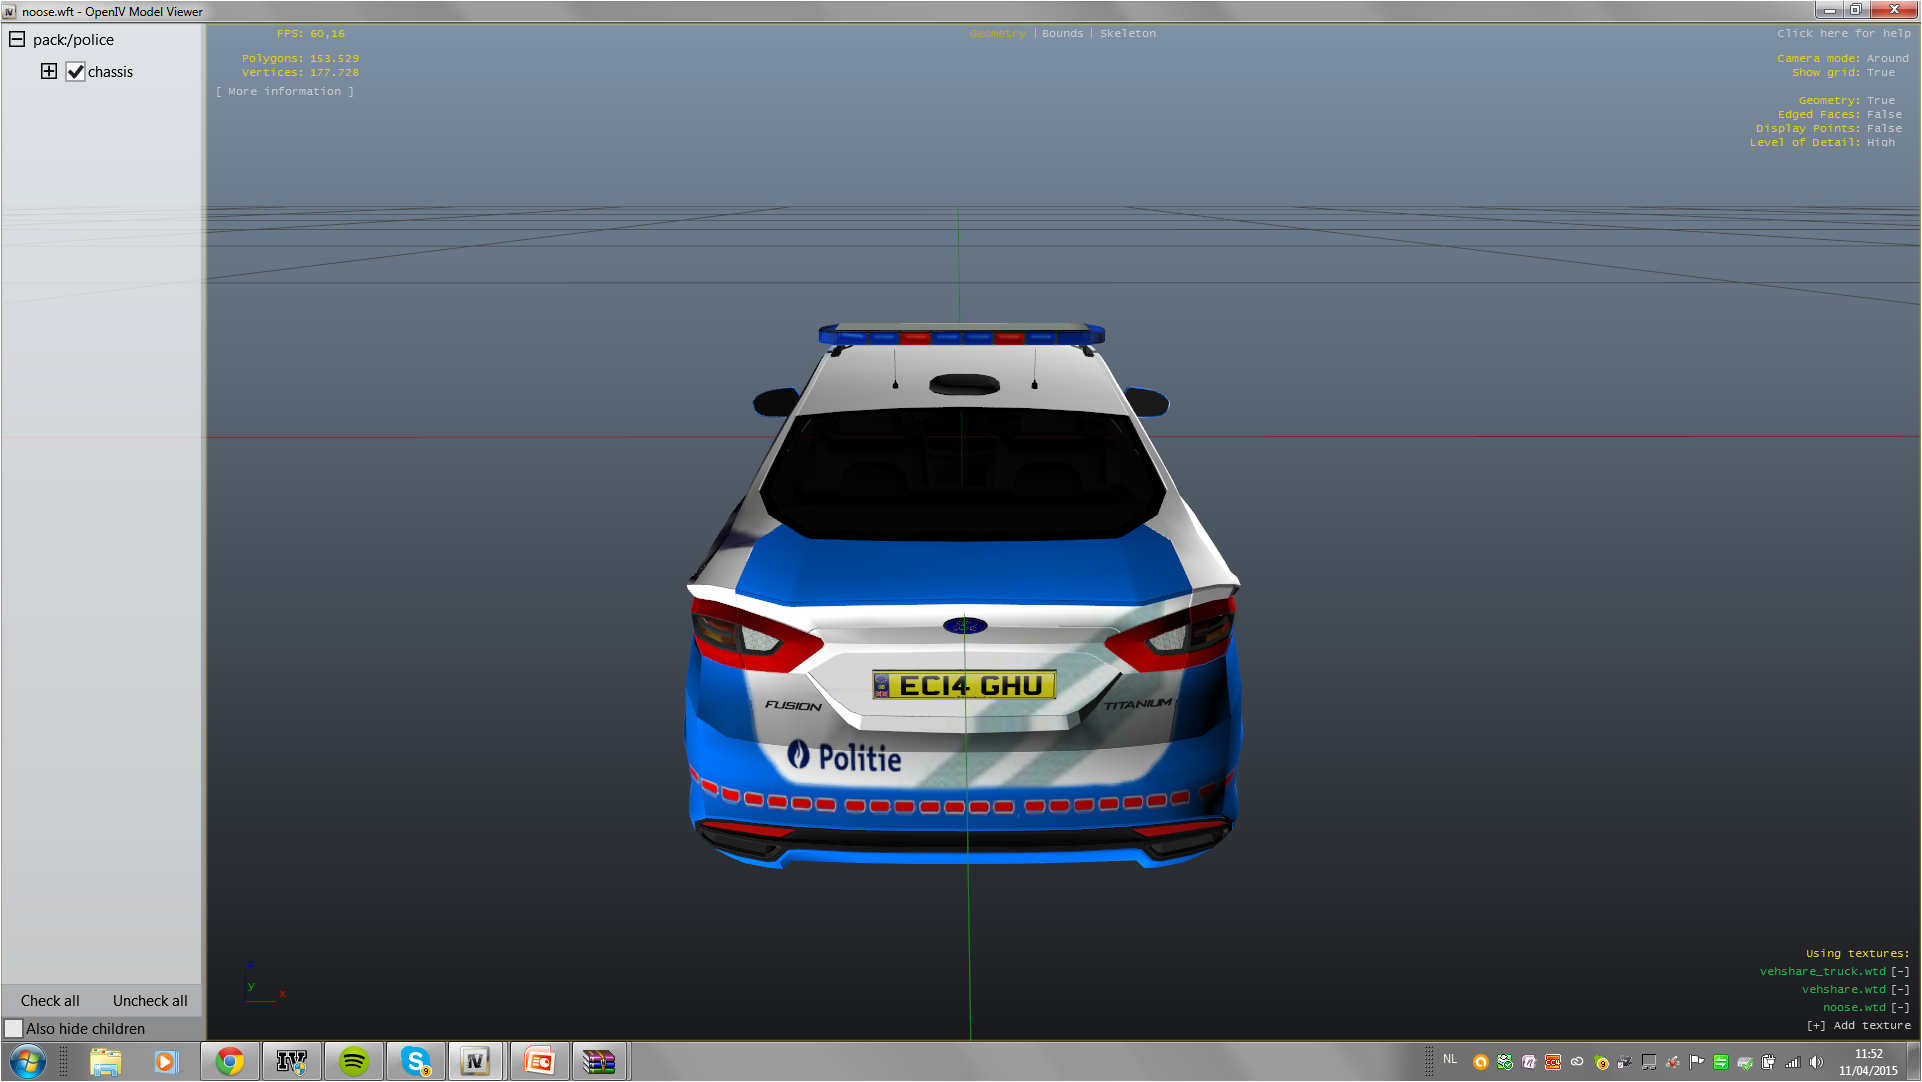Collapse the pack/police tree node

click(x=17, y=39)
